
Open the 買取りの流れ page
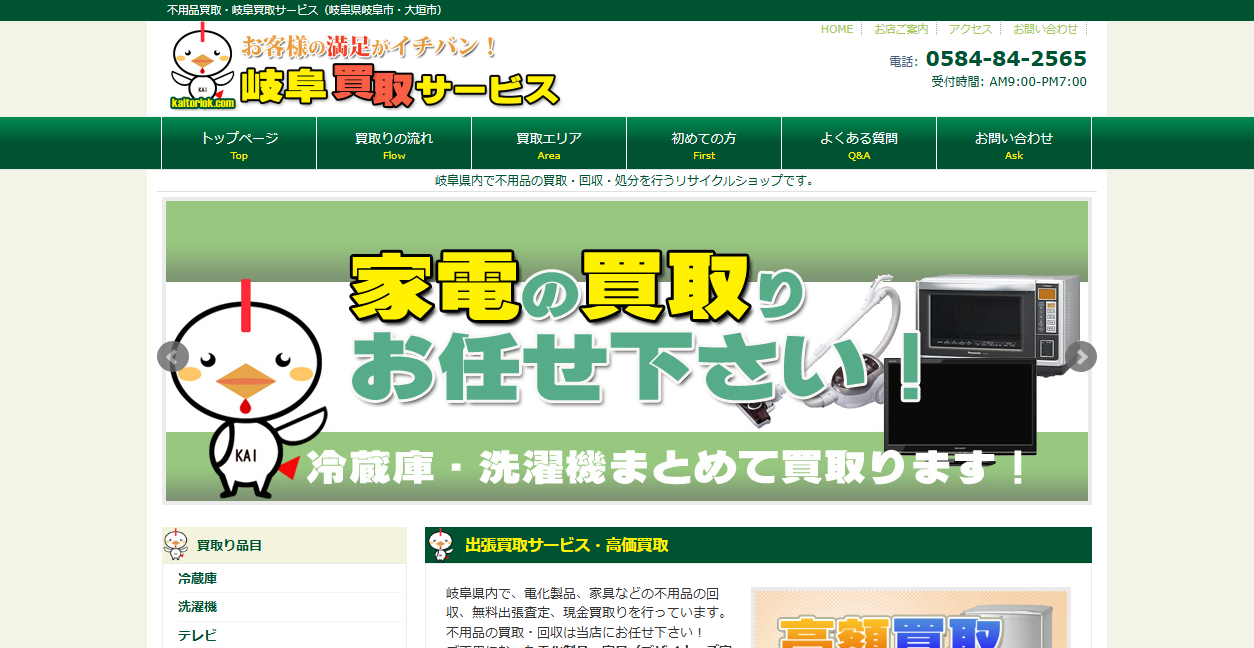pos(393,142)
